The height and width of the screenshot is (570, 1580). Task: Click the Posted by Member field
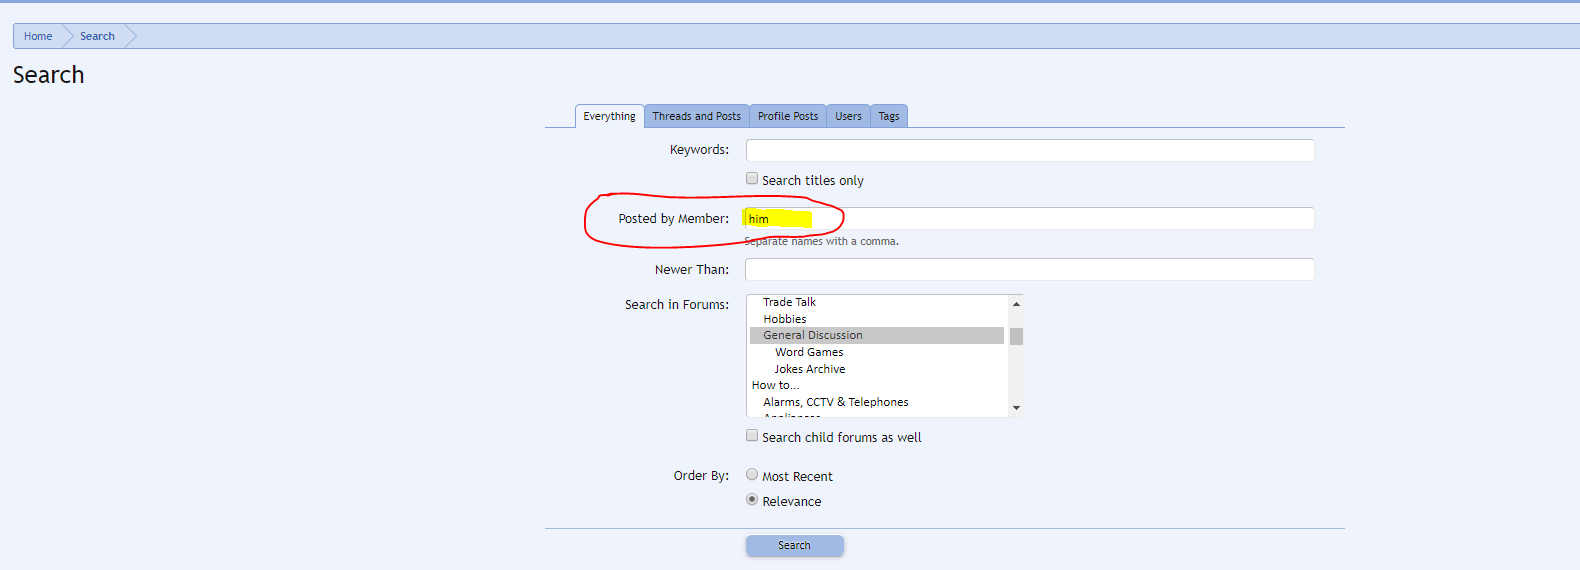tap(1029, 219)
